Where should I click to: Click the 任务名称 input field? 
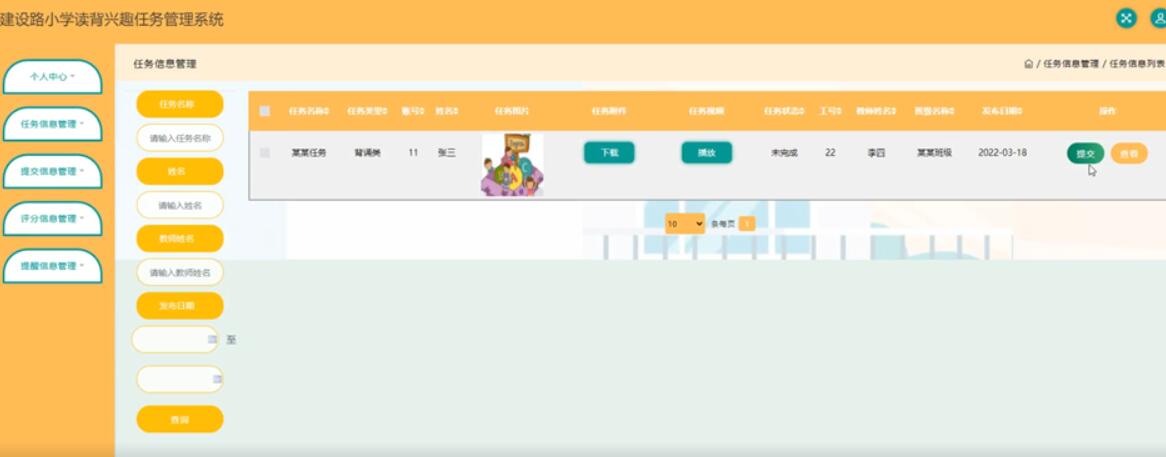pyautogui.click(x=180, y=138)
